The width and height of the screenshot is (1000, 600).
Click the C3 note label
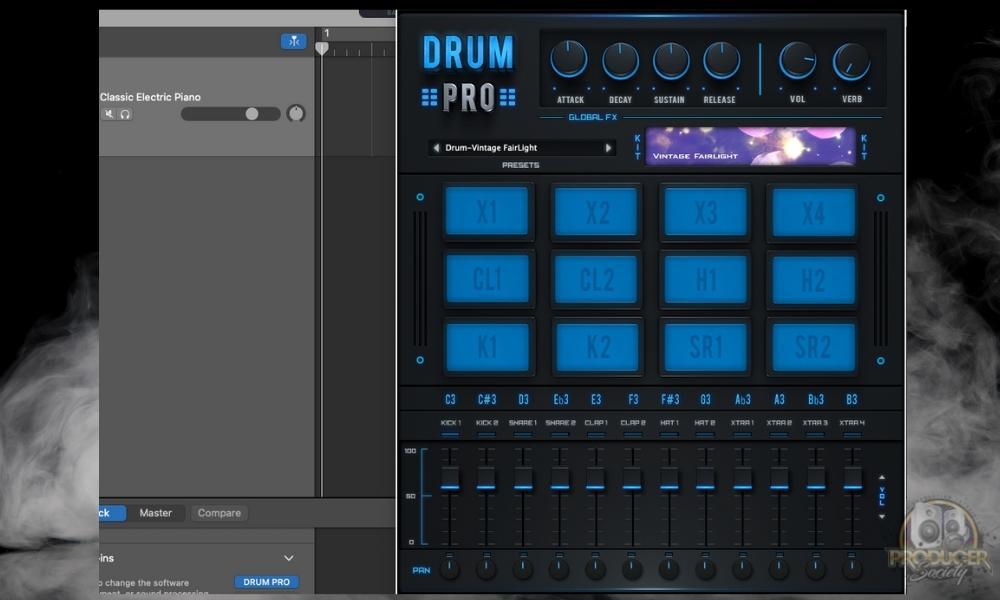450,399
